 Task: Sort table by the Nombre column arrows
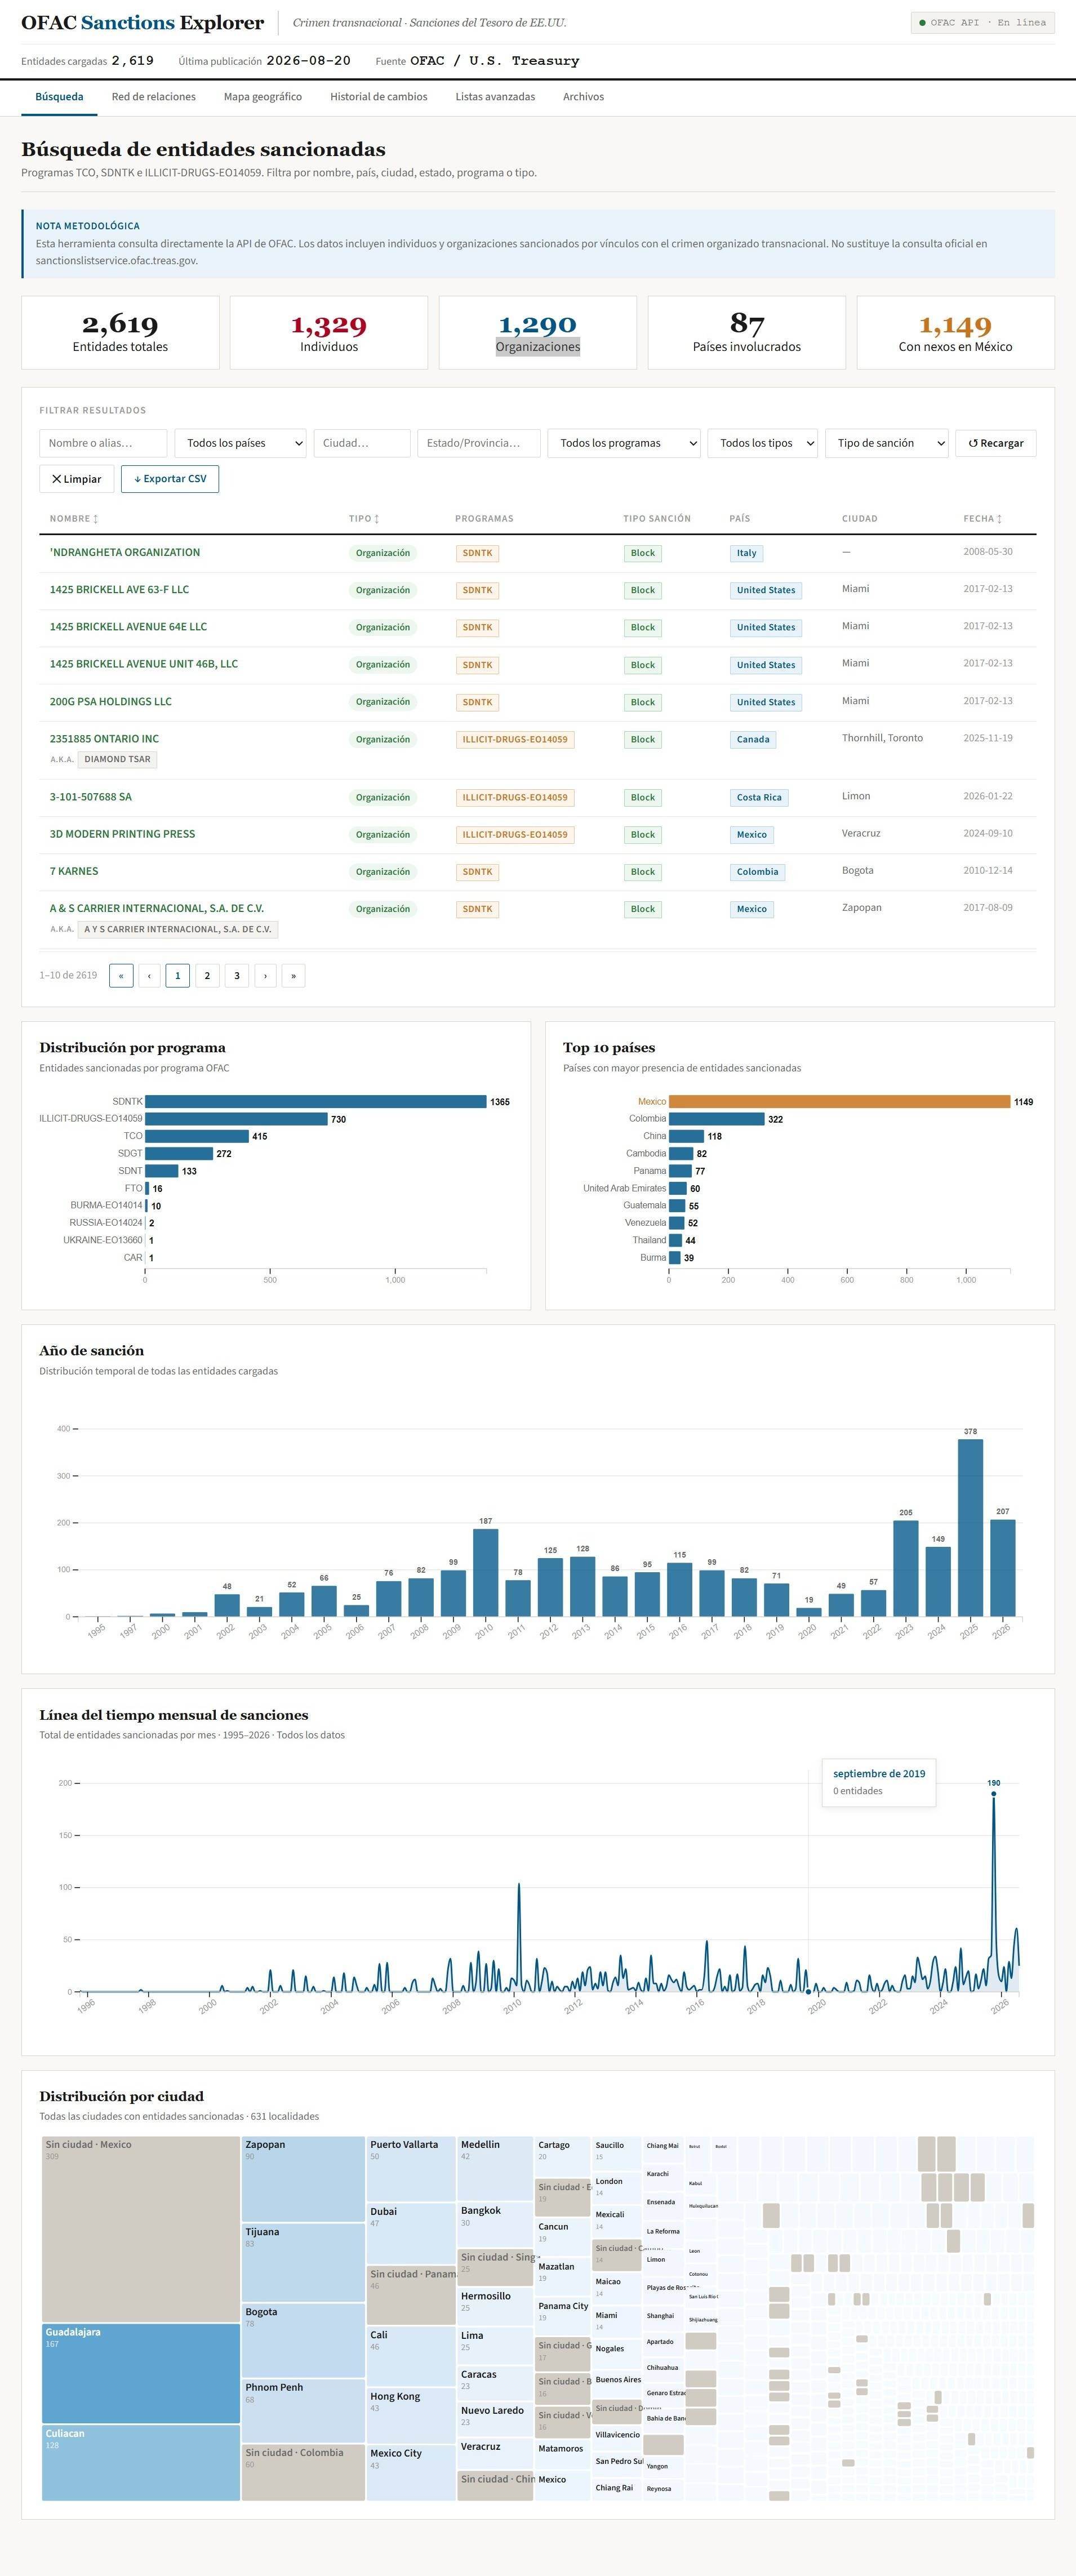(x=95, y=519)
